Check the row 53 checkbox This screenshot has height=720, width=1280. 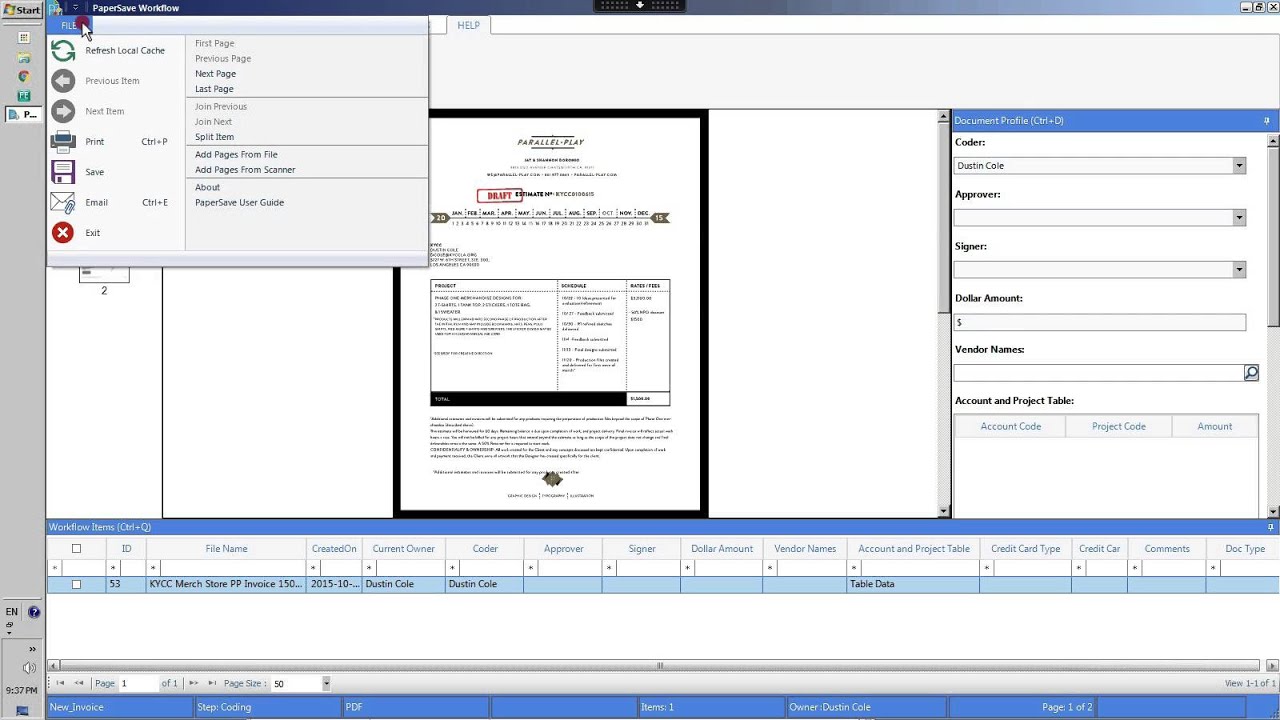76,584
